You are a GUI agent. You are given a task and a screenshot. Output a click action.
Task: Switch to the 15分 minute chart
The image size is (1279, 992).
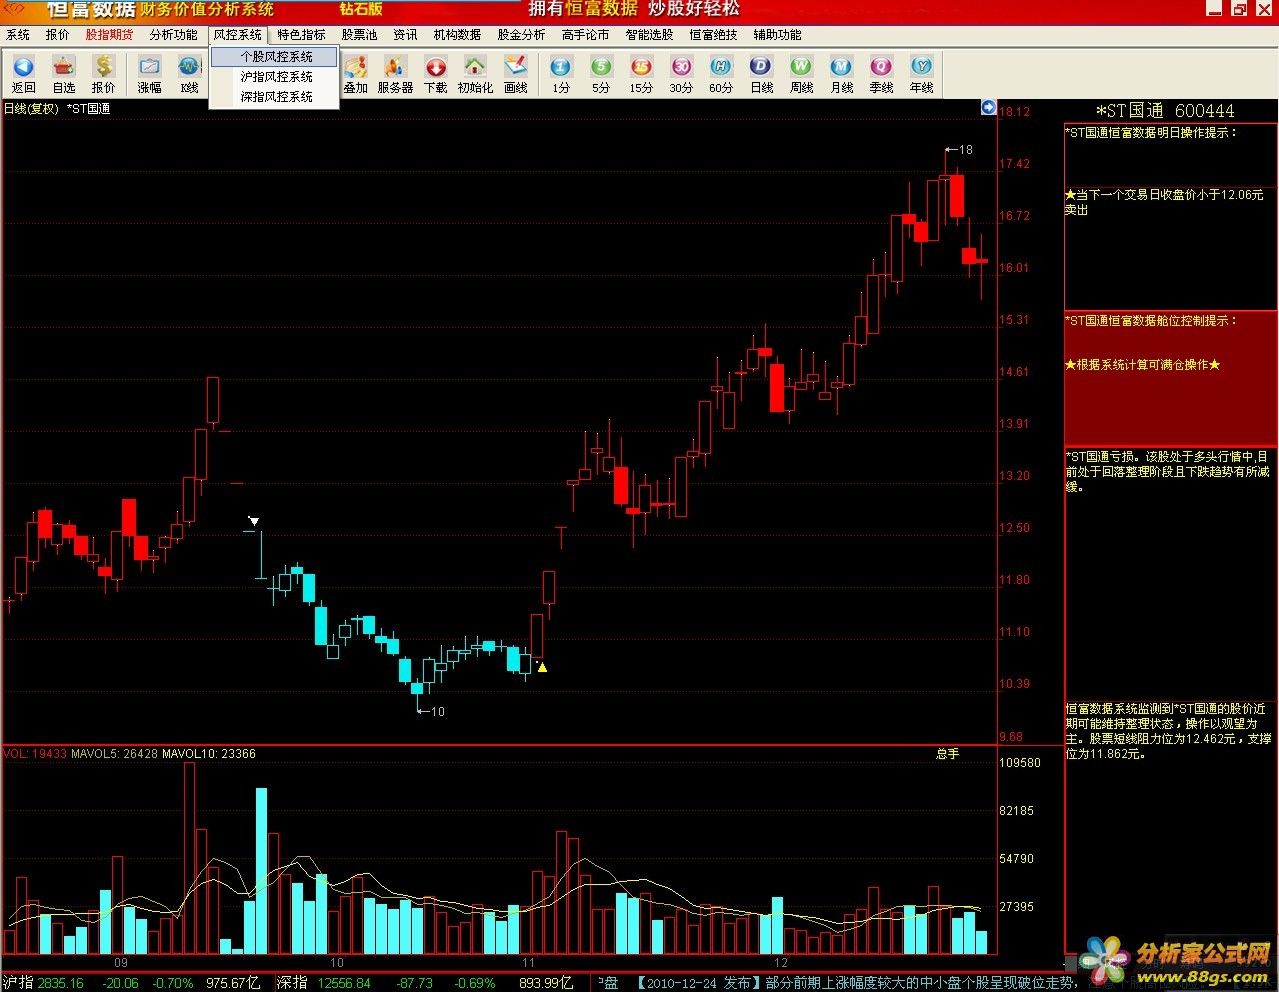click(x=641, y=75)
